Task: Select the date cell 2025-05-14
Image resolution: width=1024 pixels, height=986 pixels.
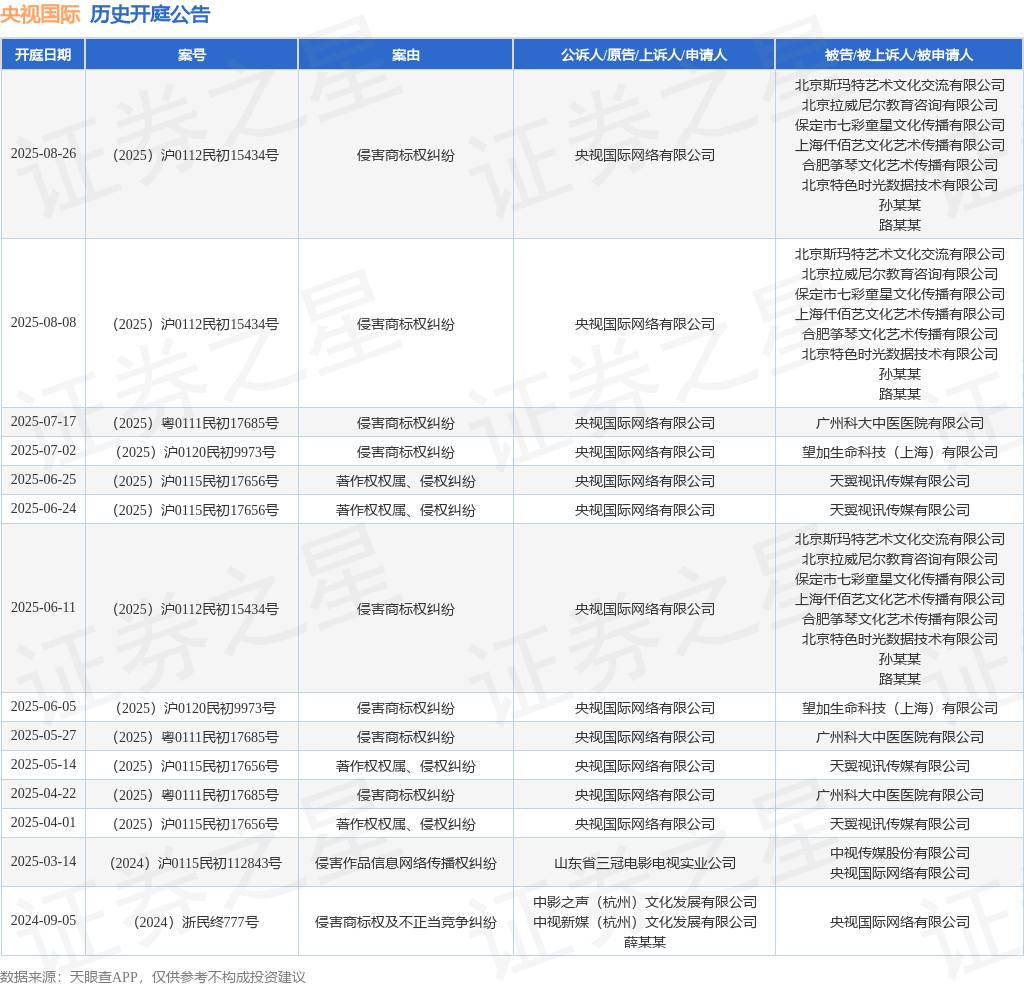Action: click(43, 765)
